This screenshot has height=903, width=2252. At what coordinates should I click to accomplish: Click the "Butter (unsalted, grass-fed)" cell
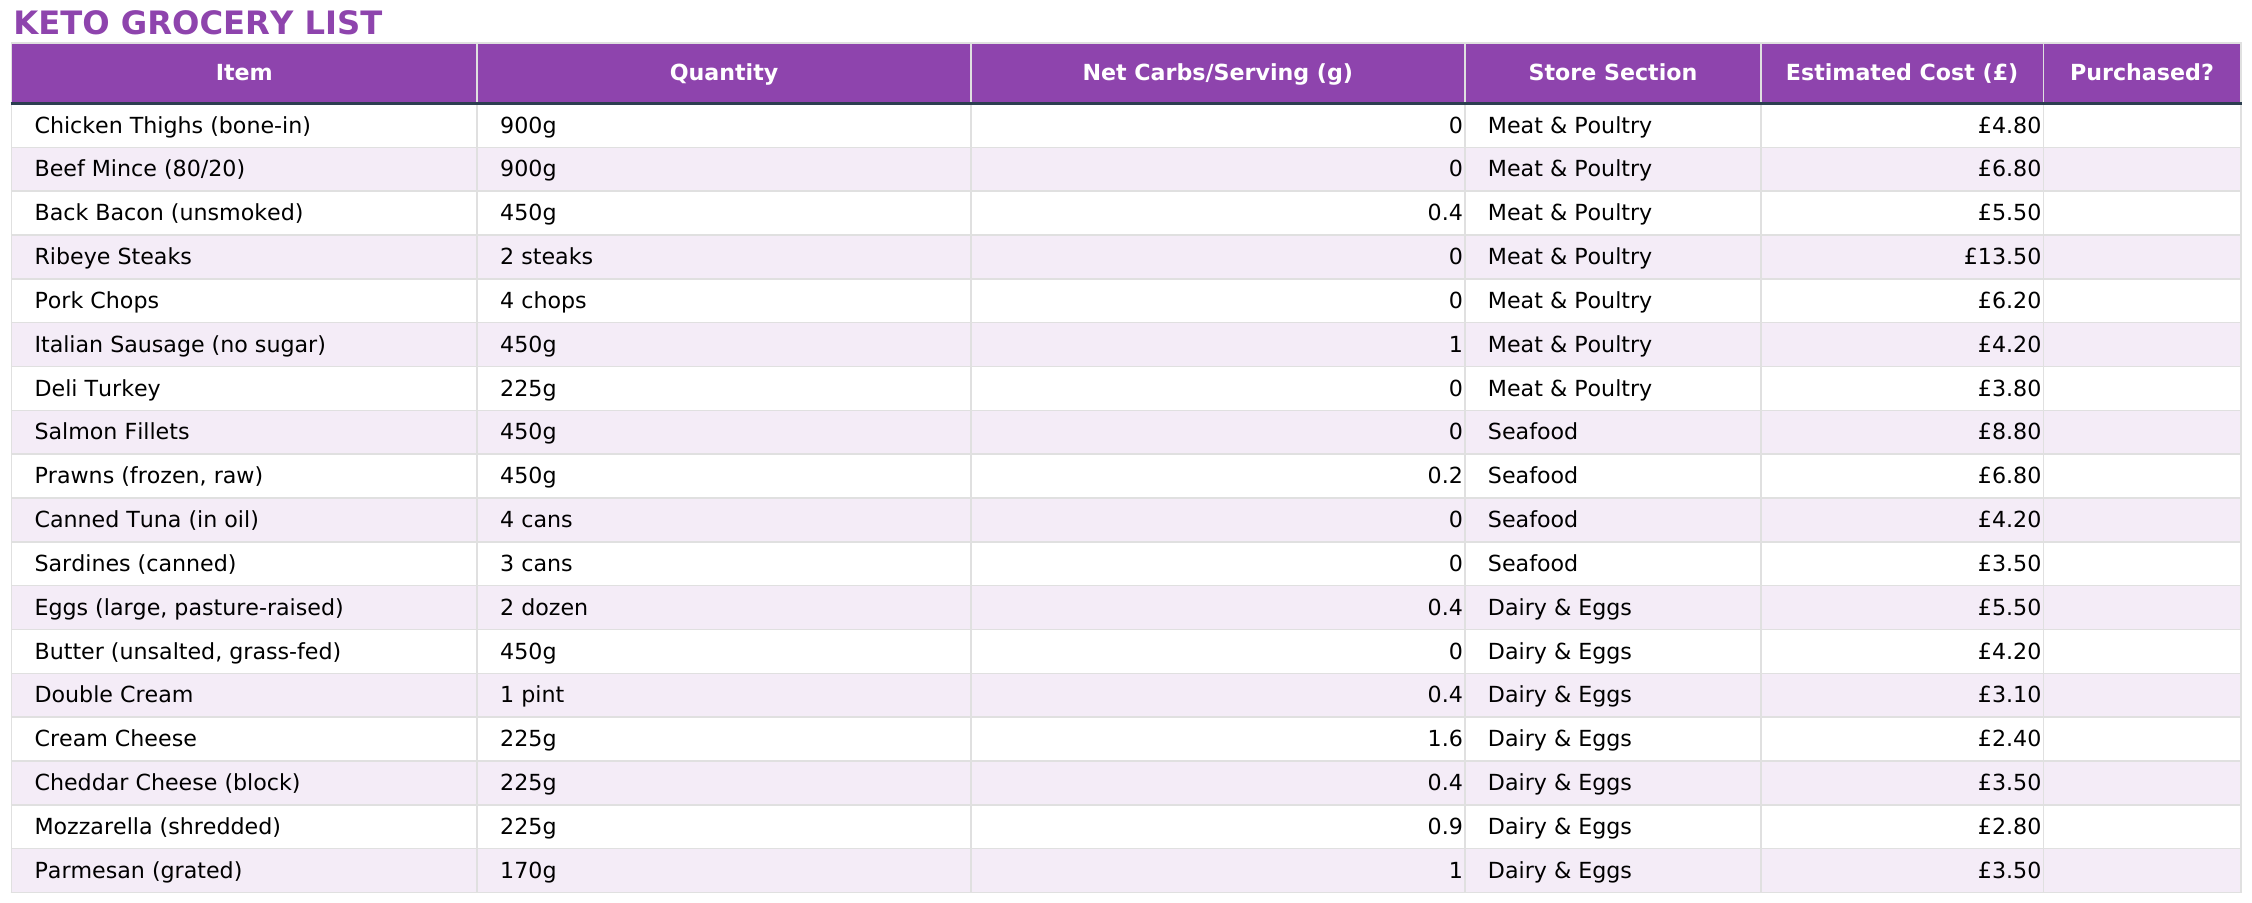(x=244, y=652)
